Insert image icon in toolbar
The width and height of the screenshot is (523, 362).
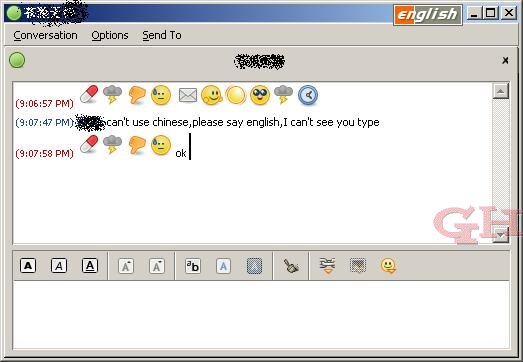(x=358, y=266)
